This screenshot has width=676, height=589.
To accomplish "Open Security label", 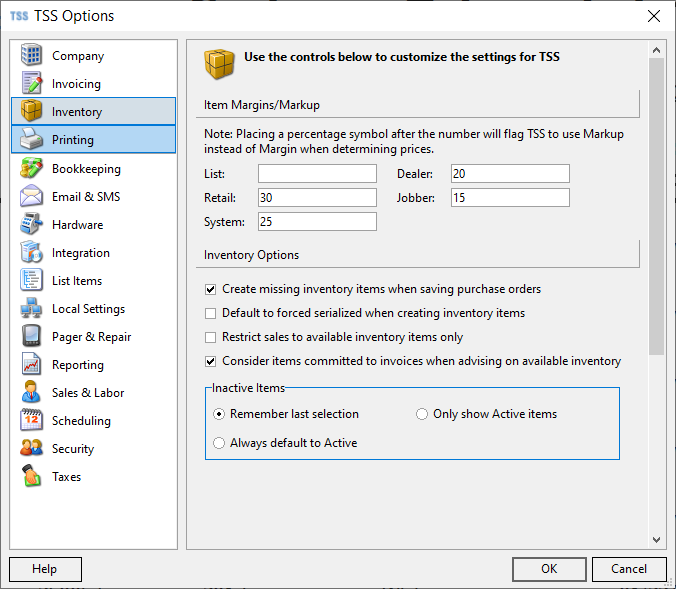I will (x=73, y=449).
